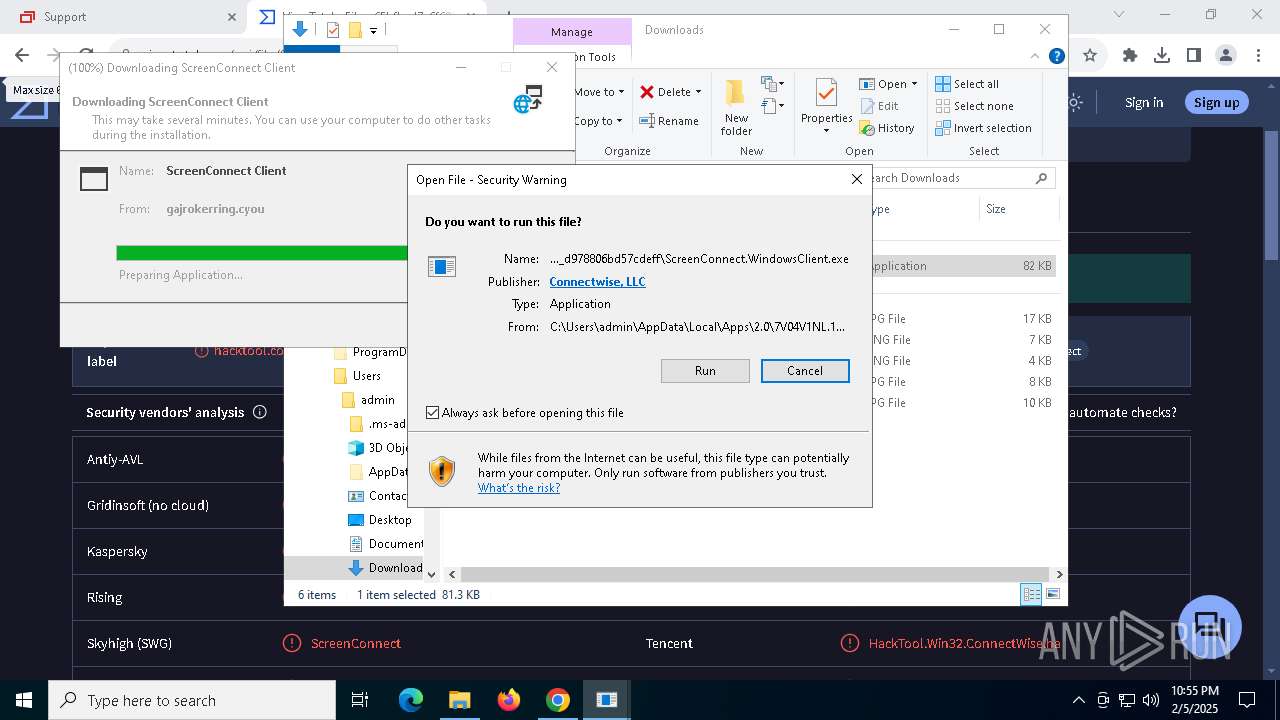Open Firefox from the taskbar
1280x720 pixels.
coord(509,700)
